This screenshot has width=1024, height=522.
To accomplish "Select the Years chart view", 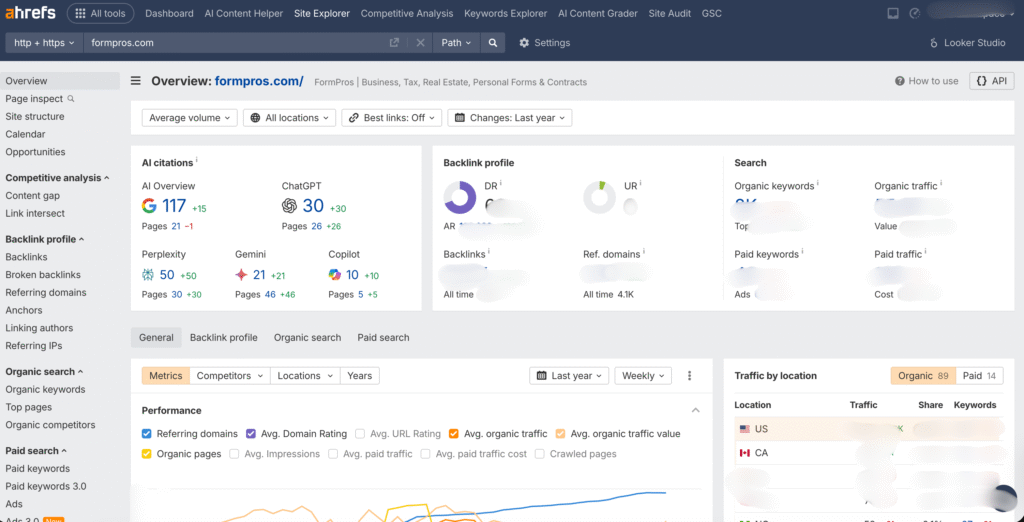I will pyautogui.click(x=360, y=376).
